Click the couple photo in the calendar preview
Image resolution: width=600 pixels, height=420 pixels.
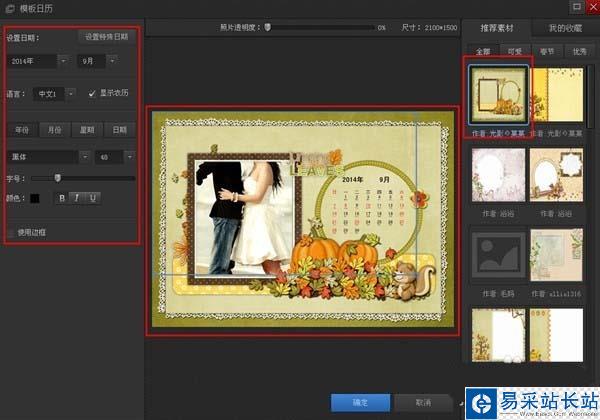click(244, 217)
